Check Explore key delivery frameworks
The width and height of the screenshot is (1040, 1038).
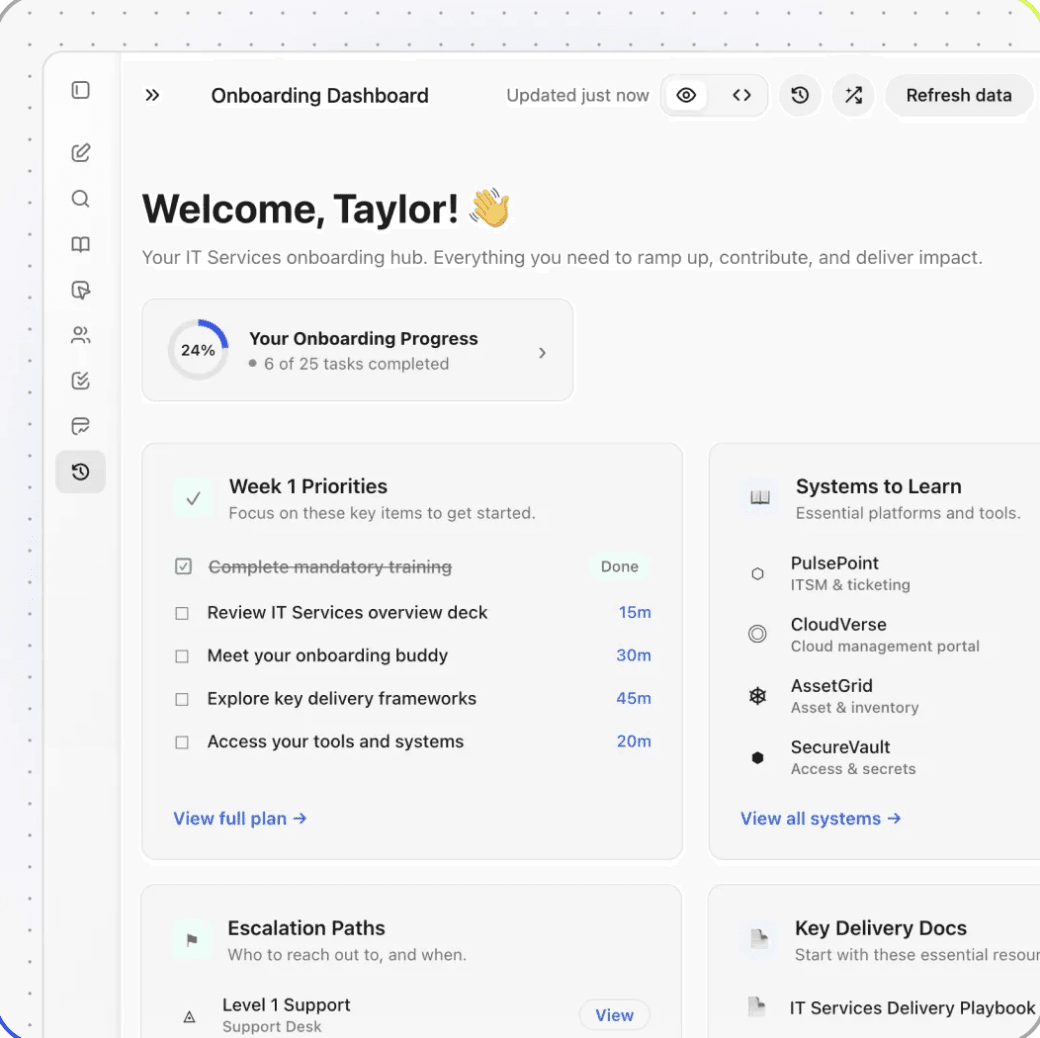(x=182, y=699)
